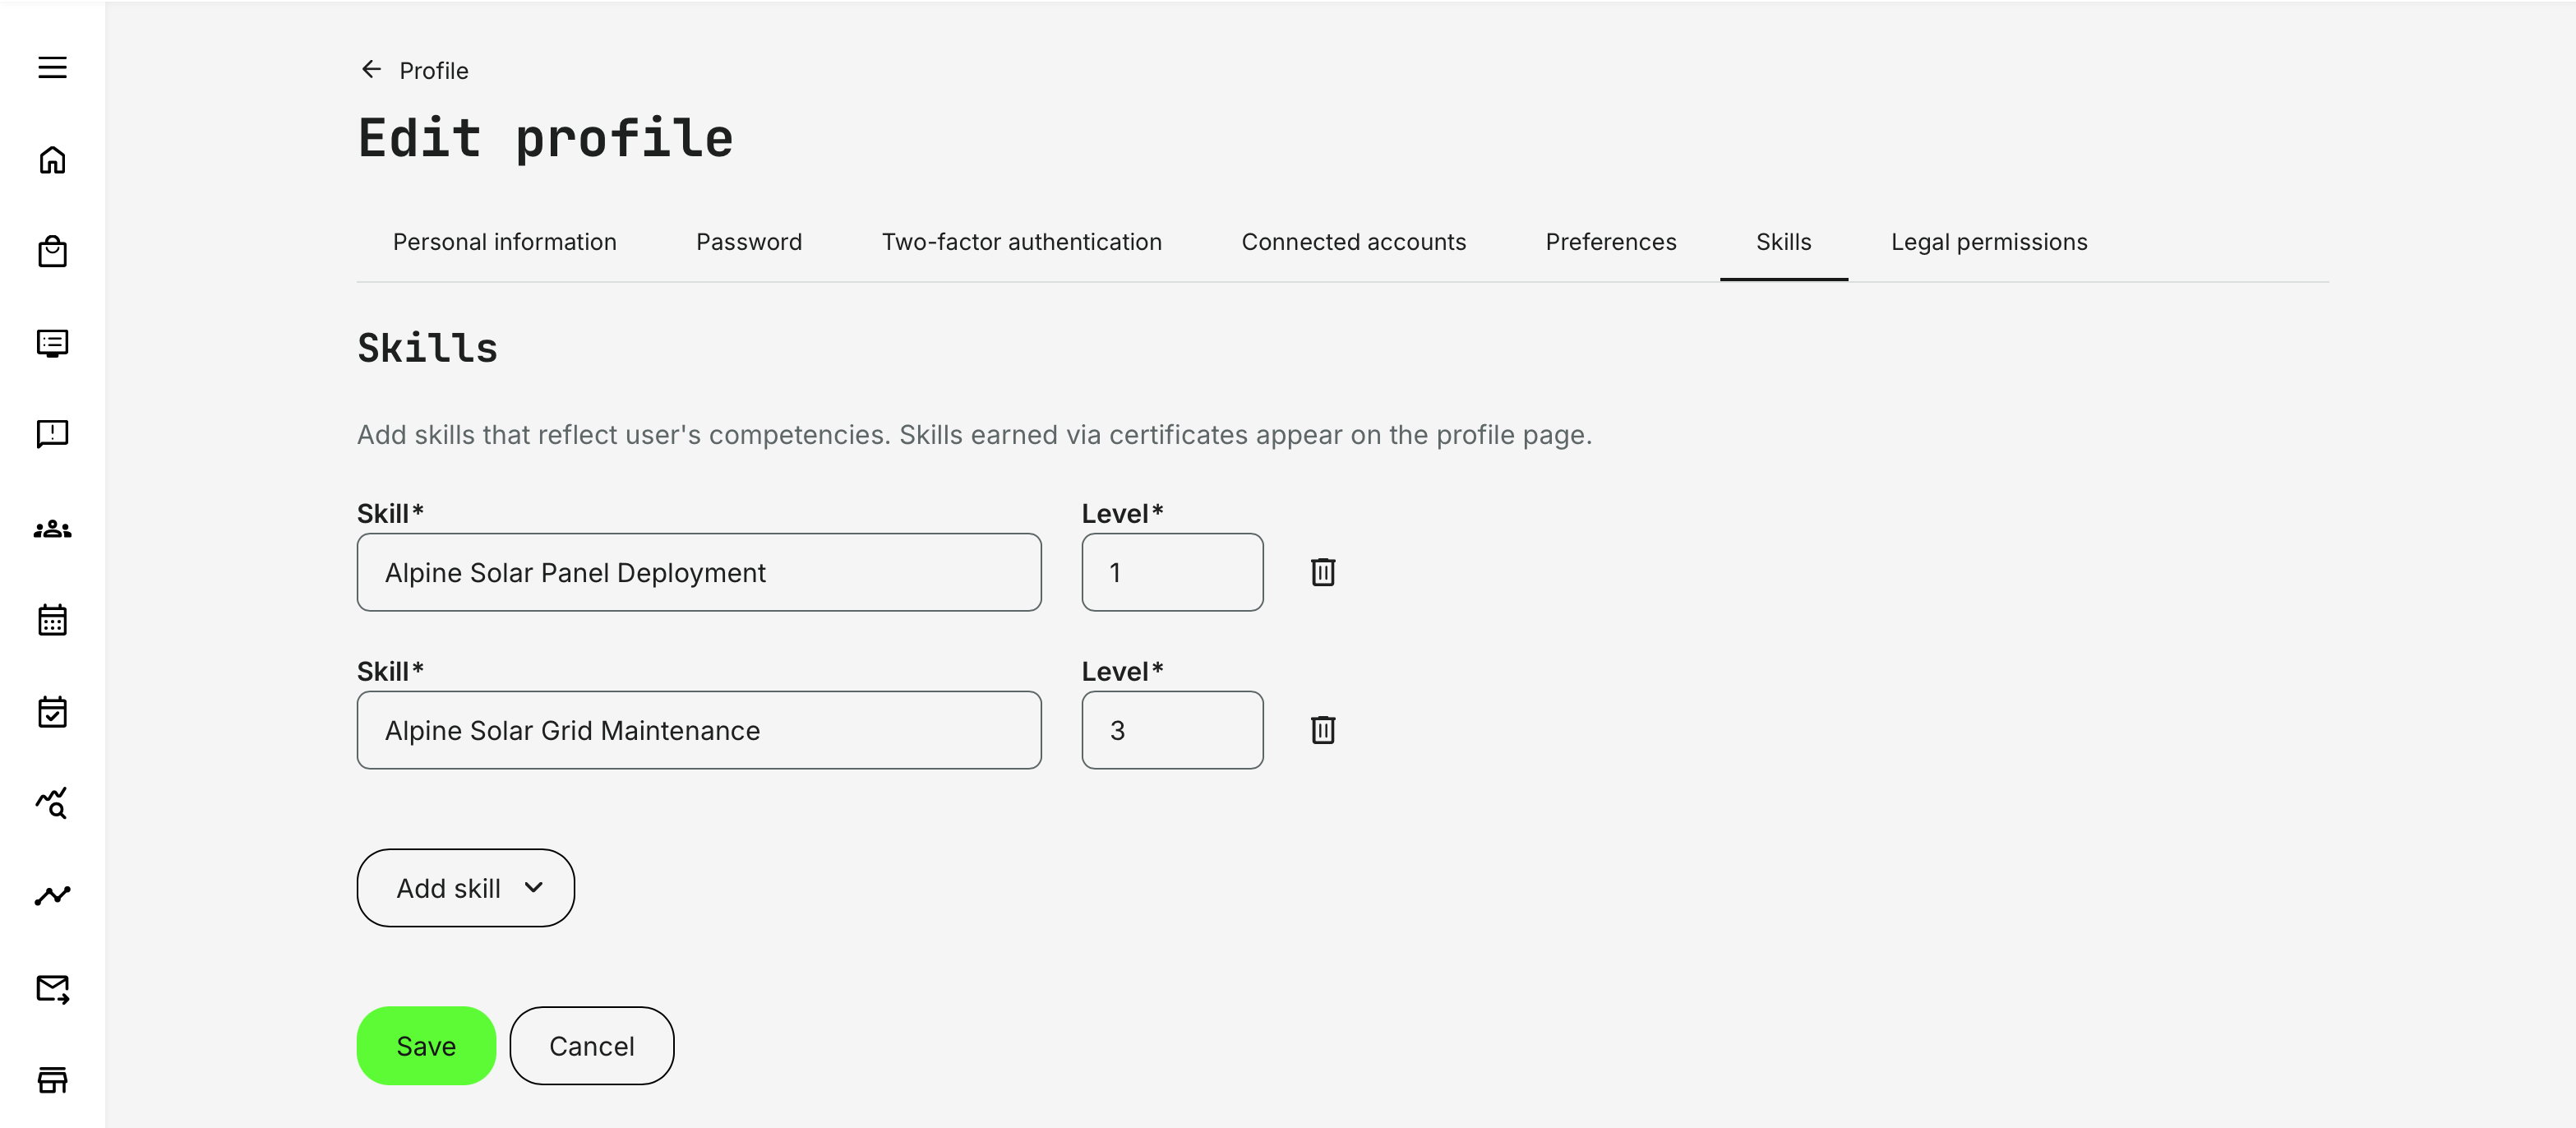Image resolution: width=2576 pixels, height=1128 pixels.
Task: Open the analytics search-chart icon
Action: pyautogui.click(x=51, y=803)
